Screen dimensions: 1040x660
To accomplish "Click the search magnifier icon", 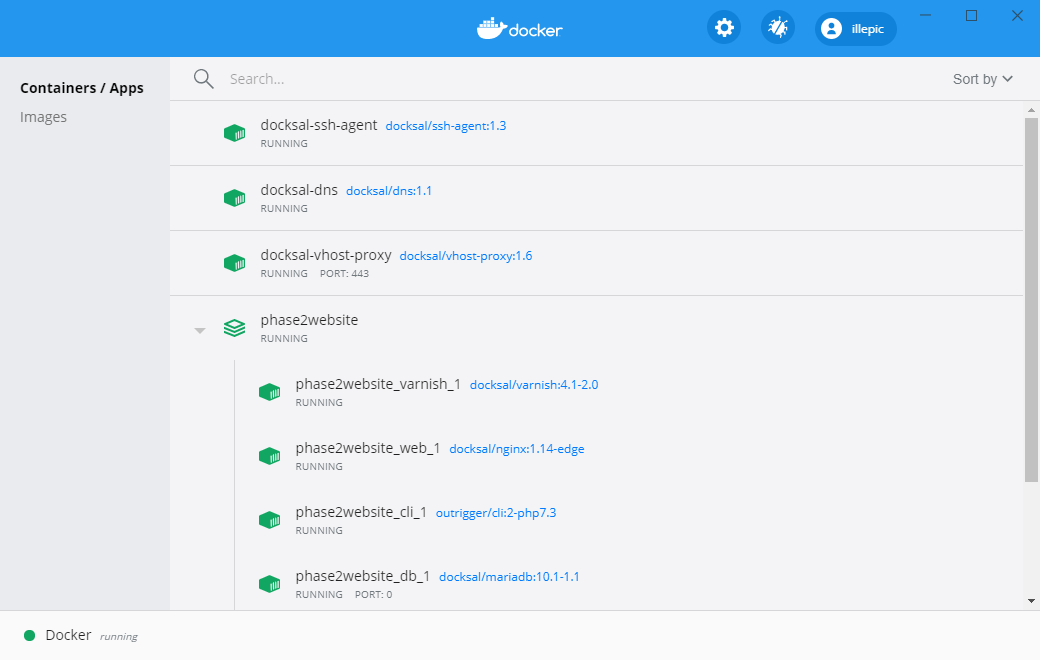I will (204, 79).
